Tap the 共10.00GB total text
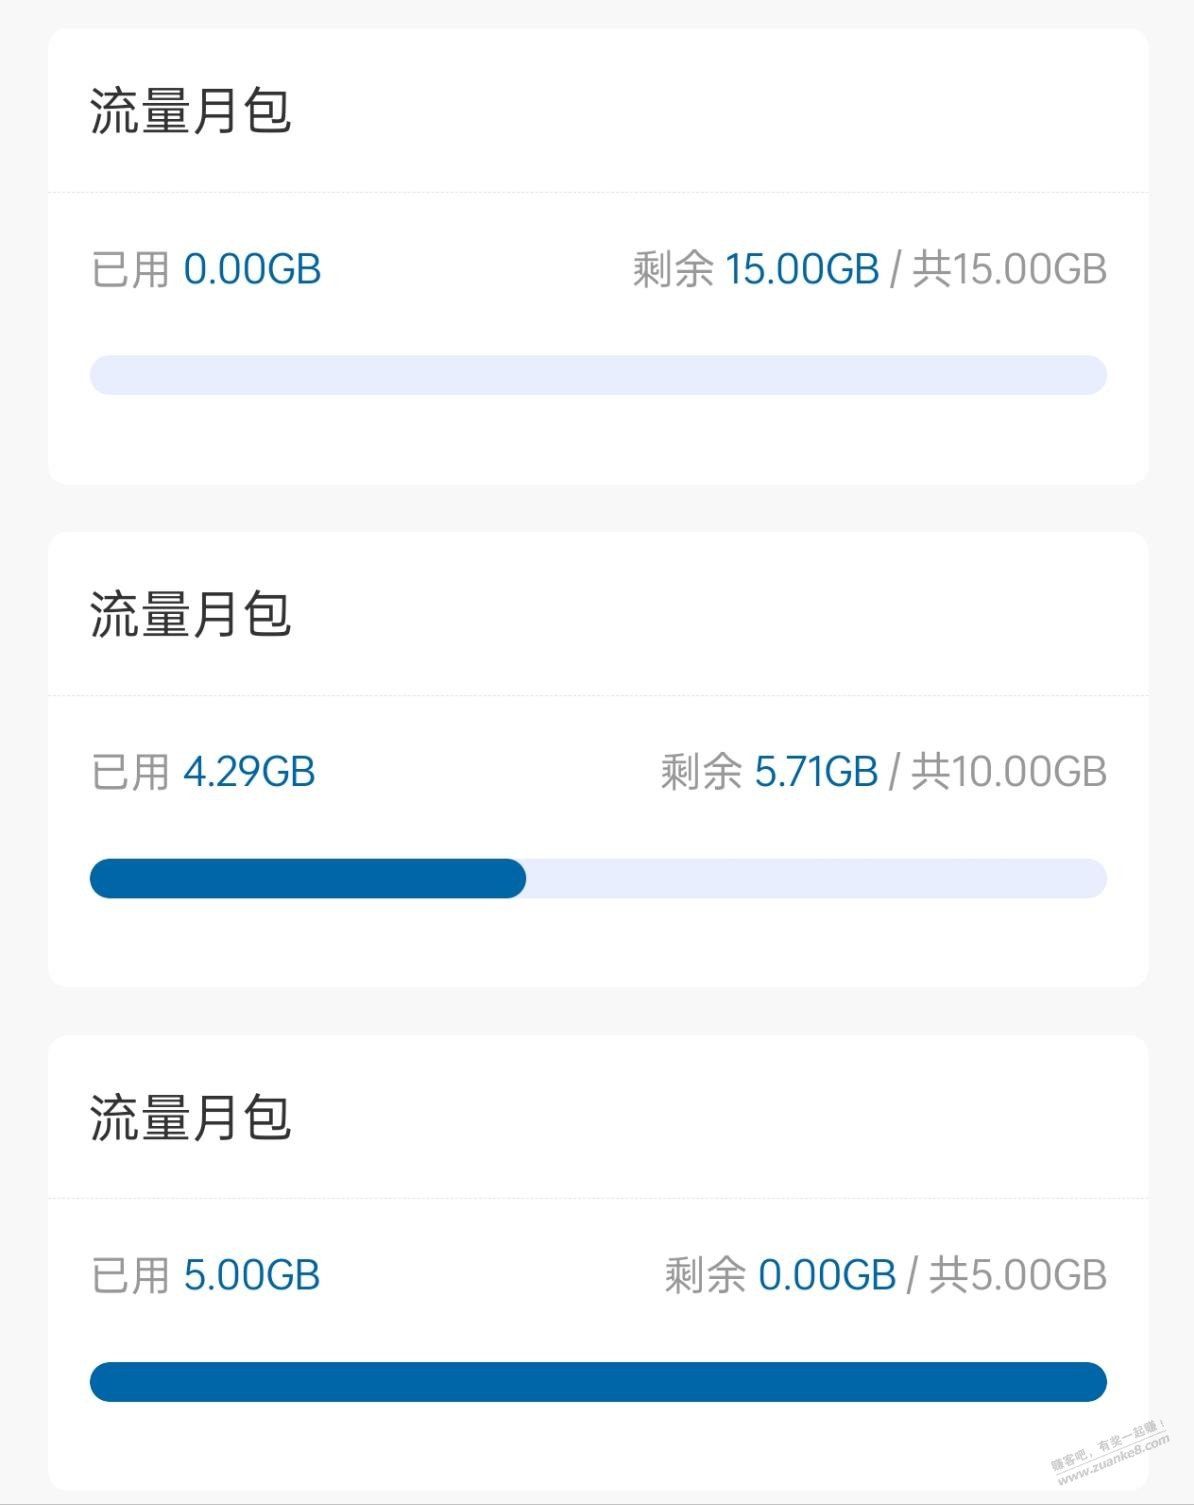 (x=1008, y=772)
